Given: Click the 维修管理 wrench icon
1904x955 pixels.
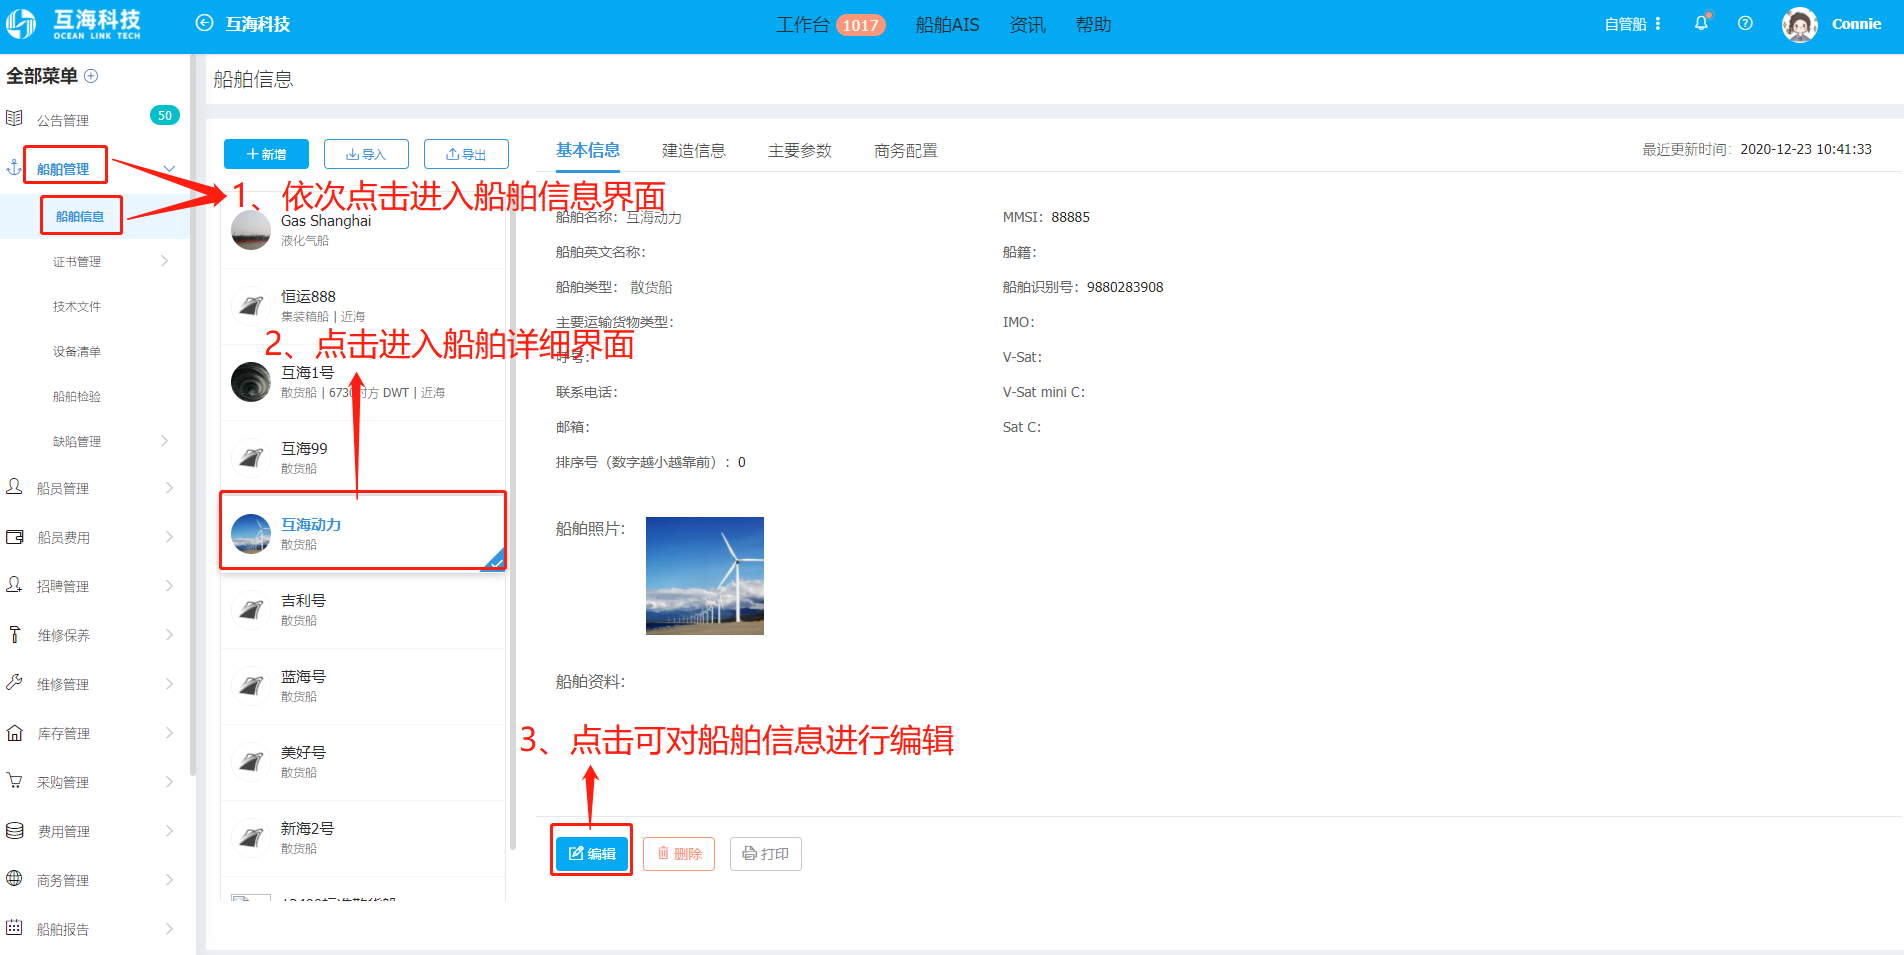Looking at the screenshot, I should click(14, 683).
